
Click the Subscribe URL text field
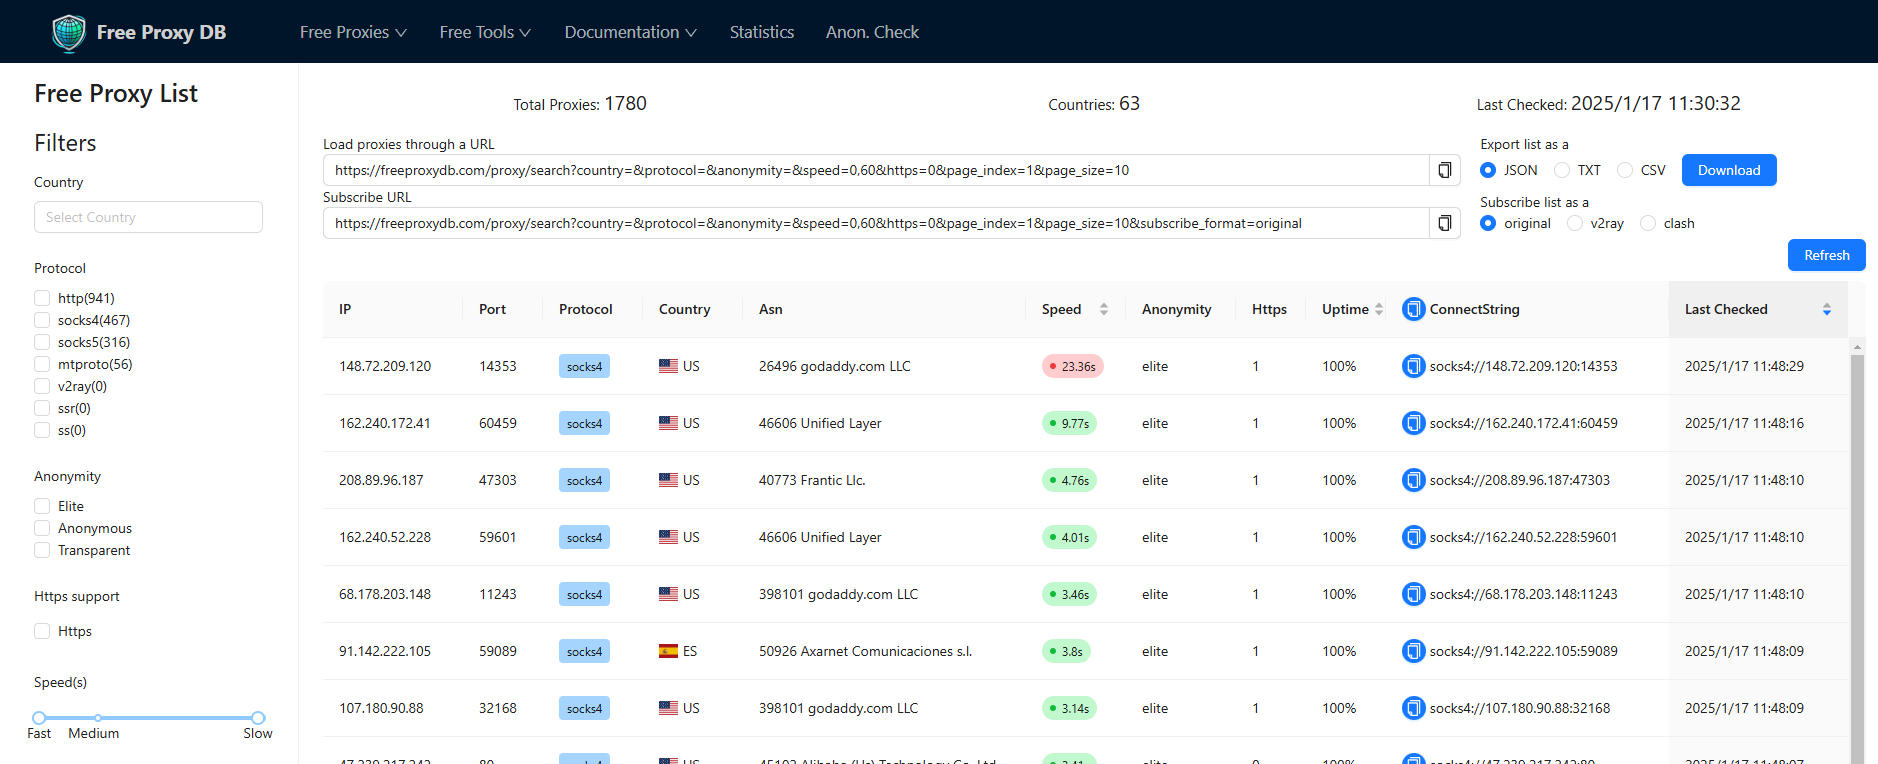[876, 223]
